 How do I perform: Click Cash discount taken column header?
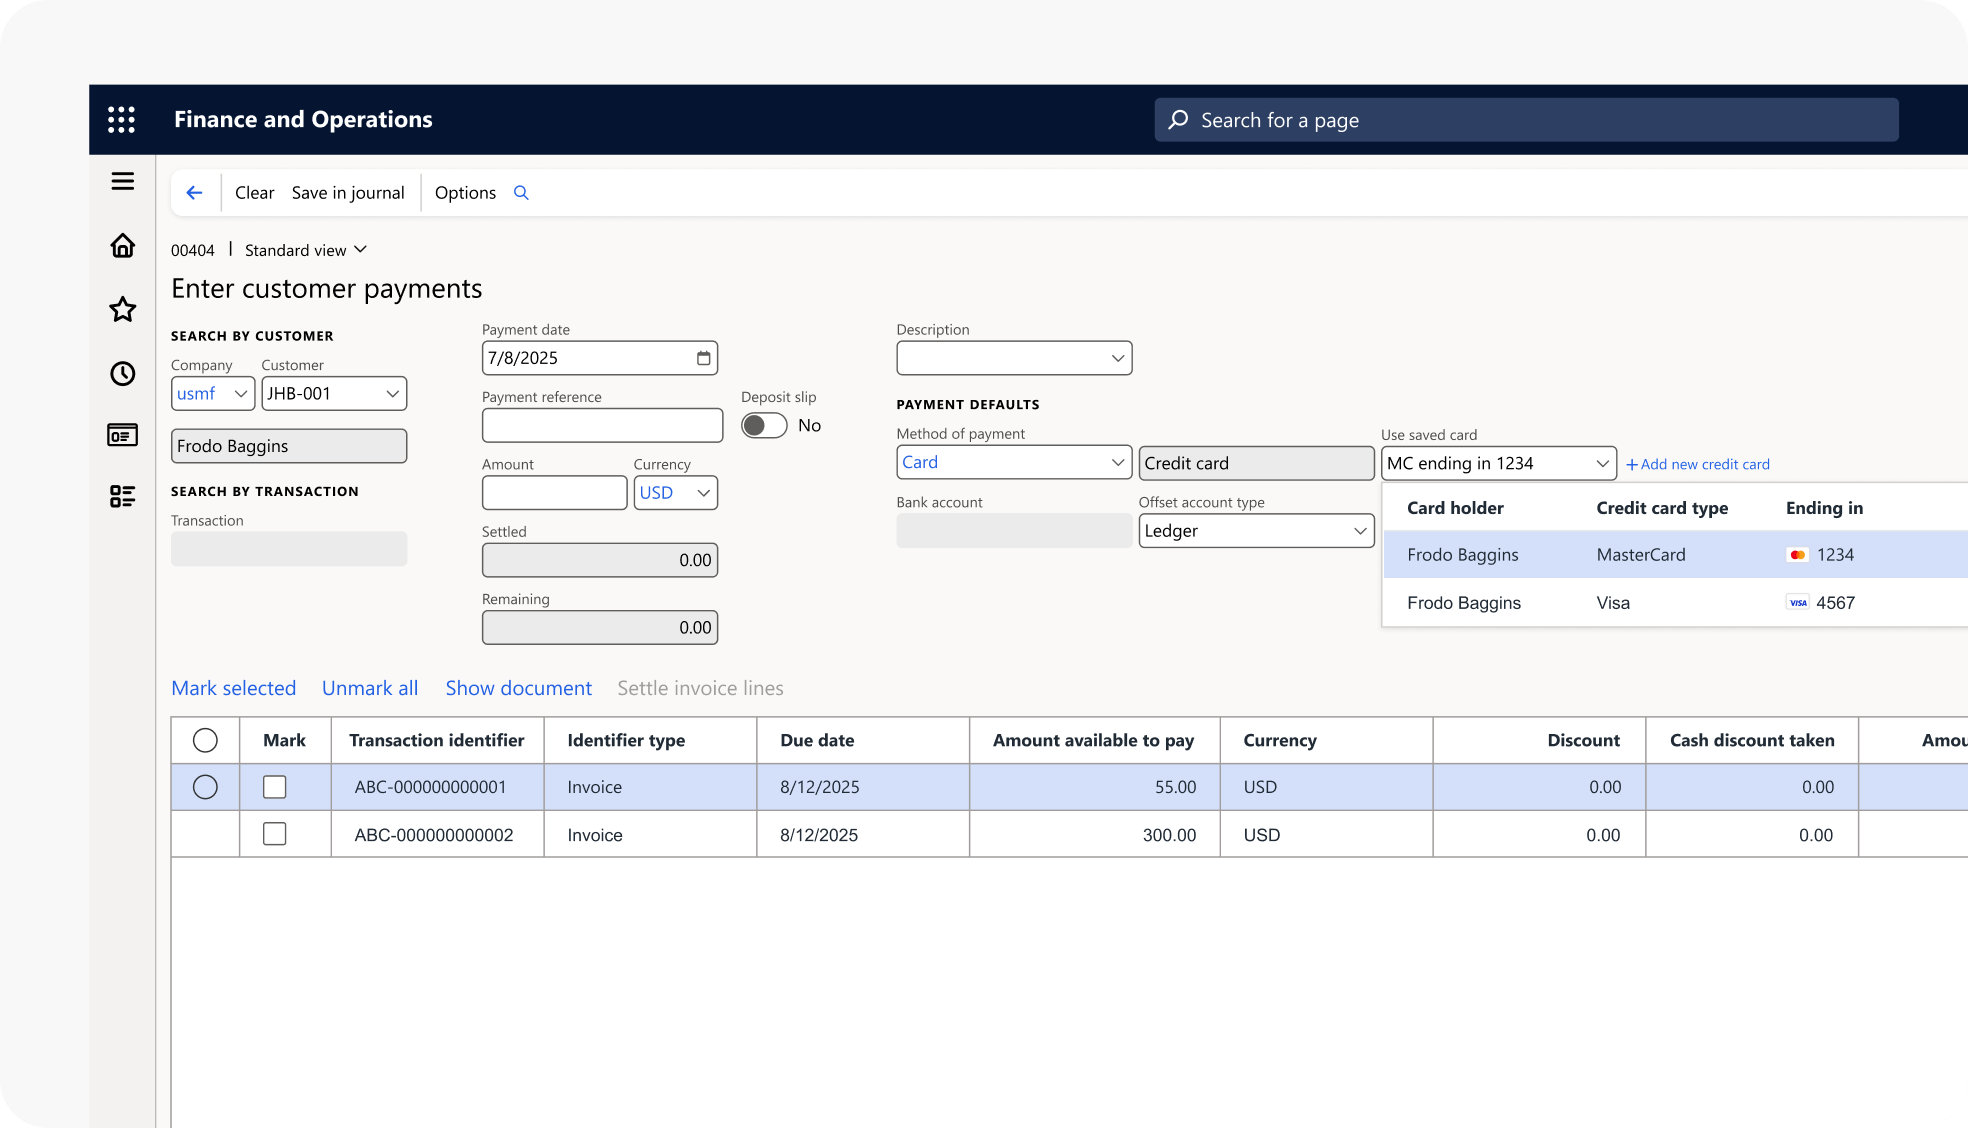[x=1752, y=740]
